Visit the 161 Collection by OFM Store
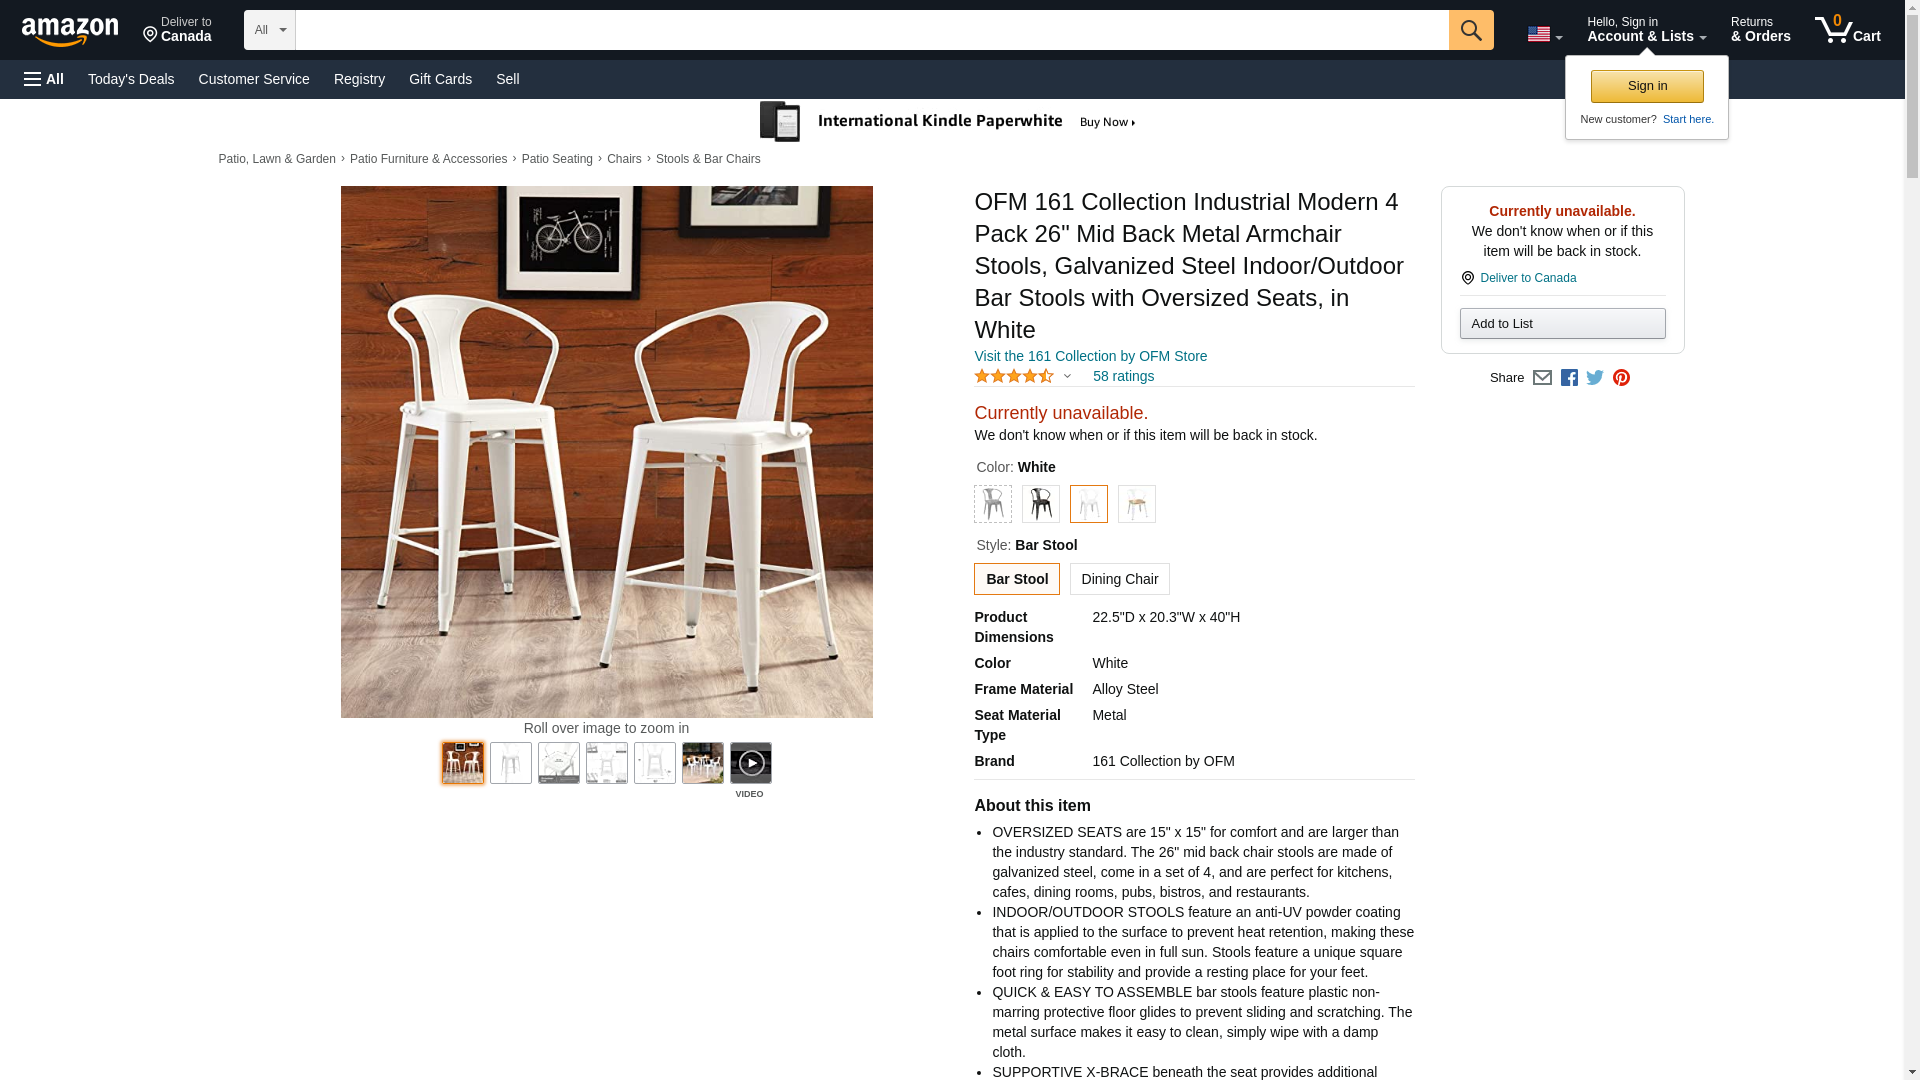This screenshot has height=1080, width=1920. (1090, 356)
